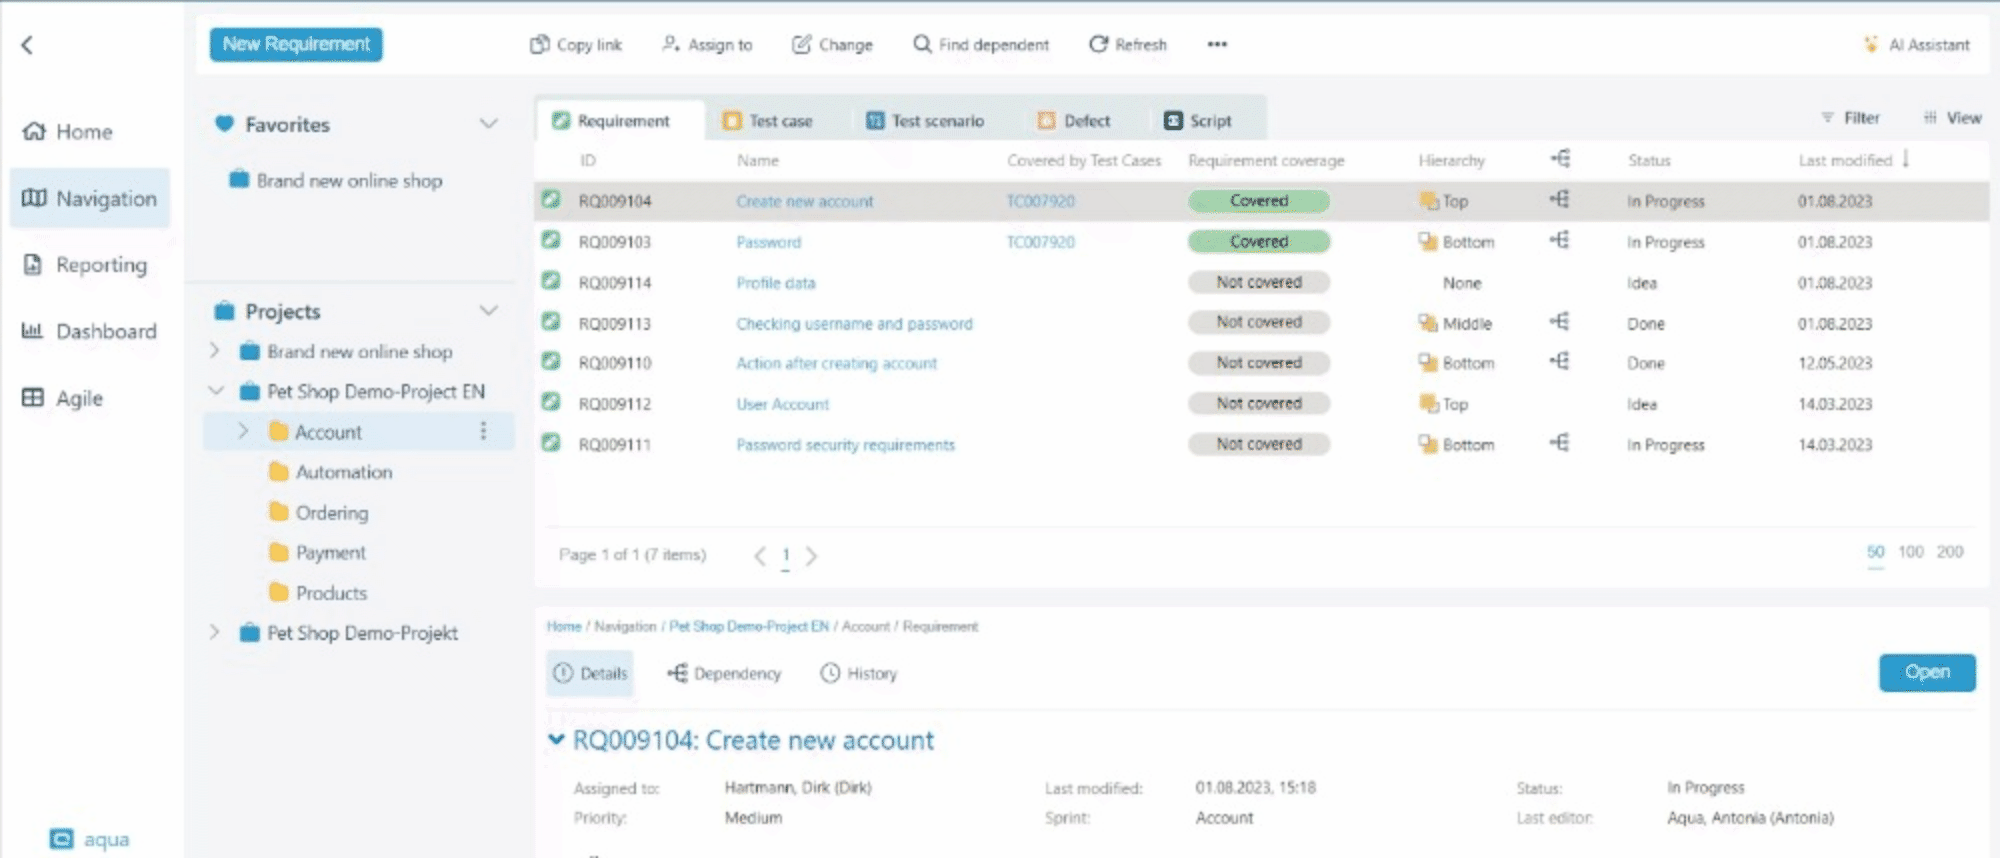The image size is (2000, 858).
Task: Set page size to 100 items
Action: point(1910,552)
